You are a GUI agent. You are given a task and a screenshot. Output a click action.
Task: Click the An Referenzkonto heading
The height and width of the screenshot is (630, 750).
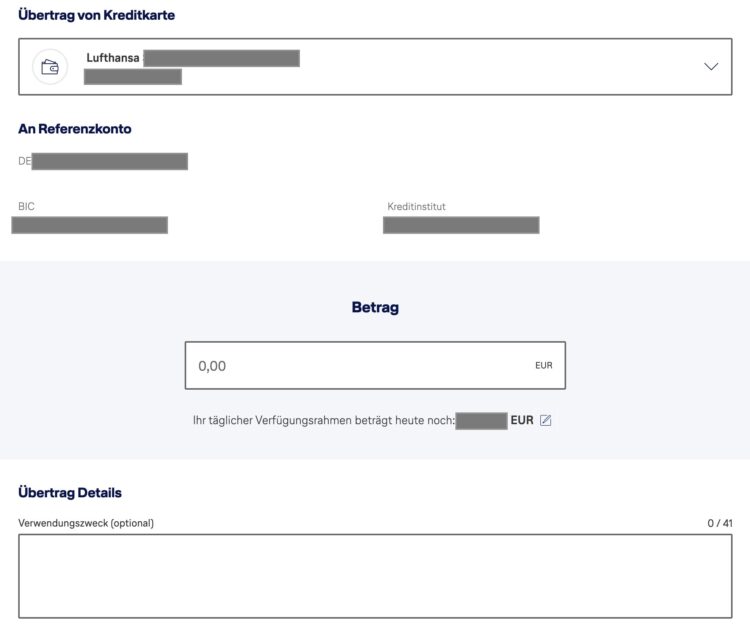point(75,129)
